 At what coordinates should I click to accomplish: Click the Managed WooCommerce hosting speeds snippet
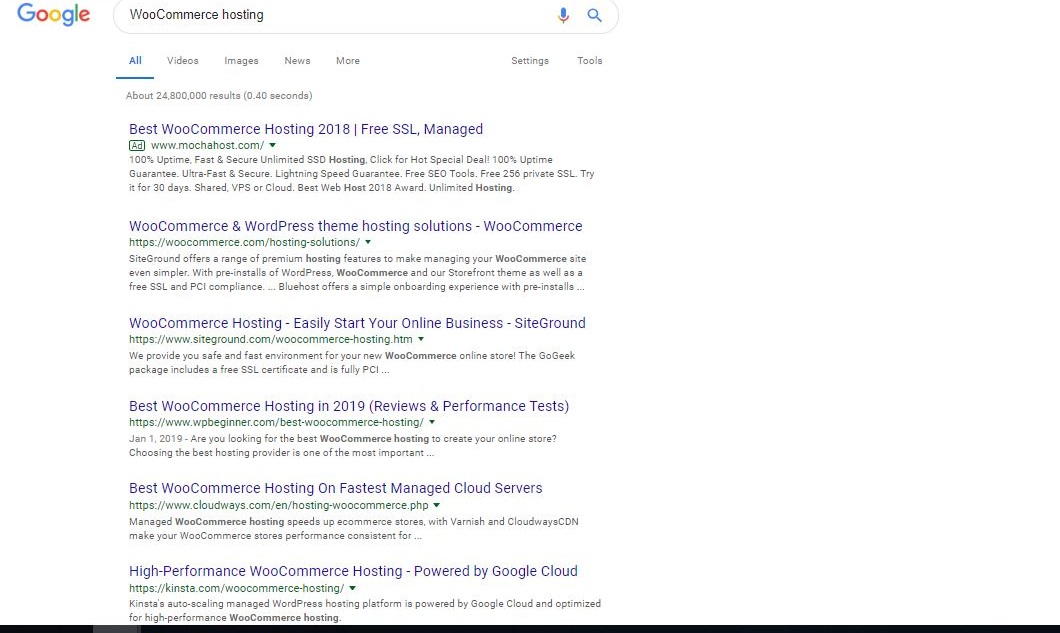pyautogui.click(x=354, y=529)
